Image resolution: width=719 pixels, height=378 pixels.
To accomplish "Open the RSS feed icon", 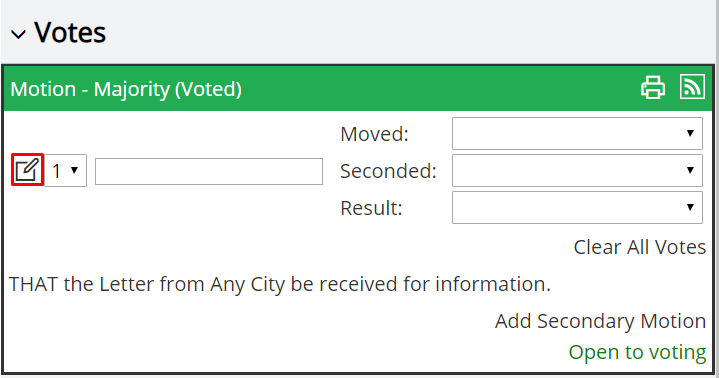I will 692,86.
